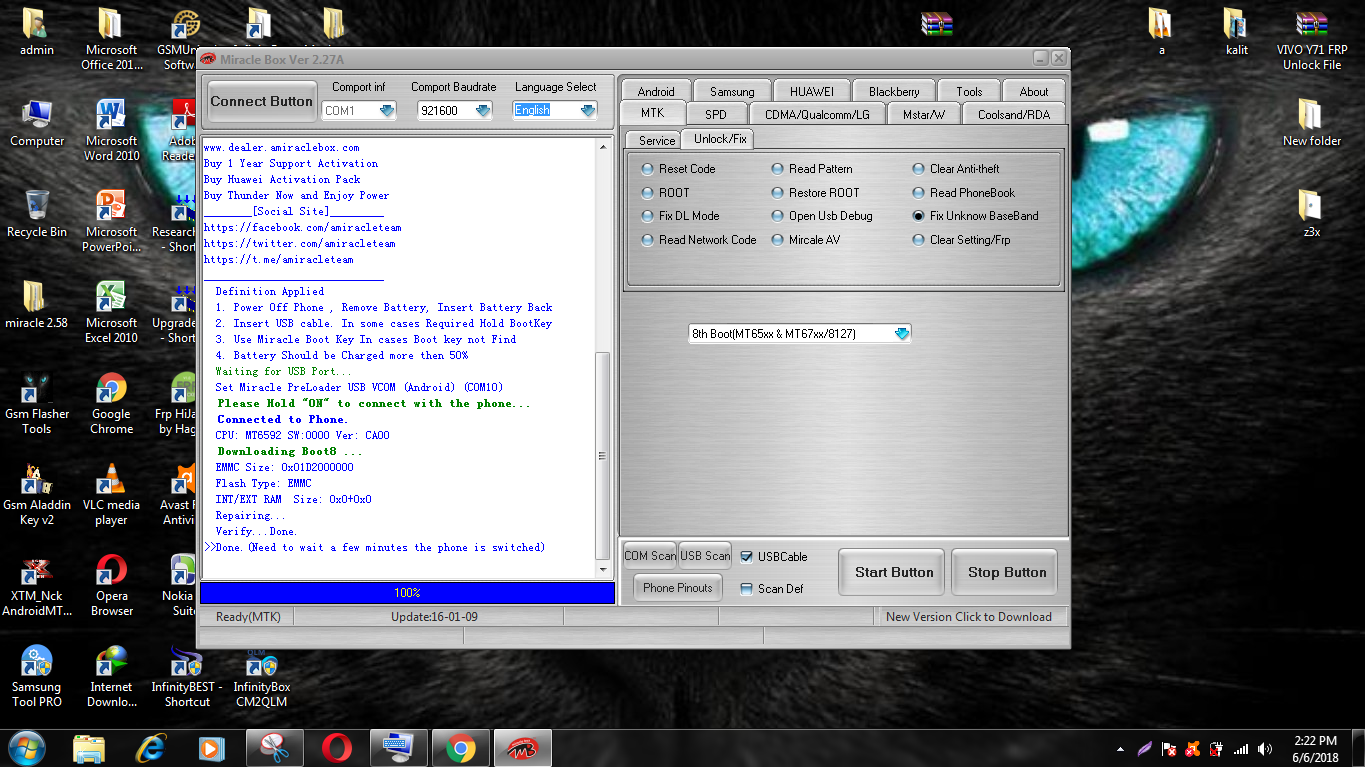Click the USB Scan button
The height and width of the screenshot is (767, 1365).
(x=705, y=556)
